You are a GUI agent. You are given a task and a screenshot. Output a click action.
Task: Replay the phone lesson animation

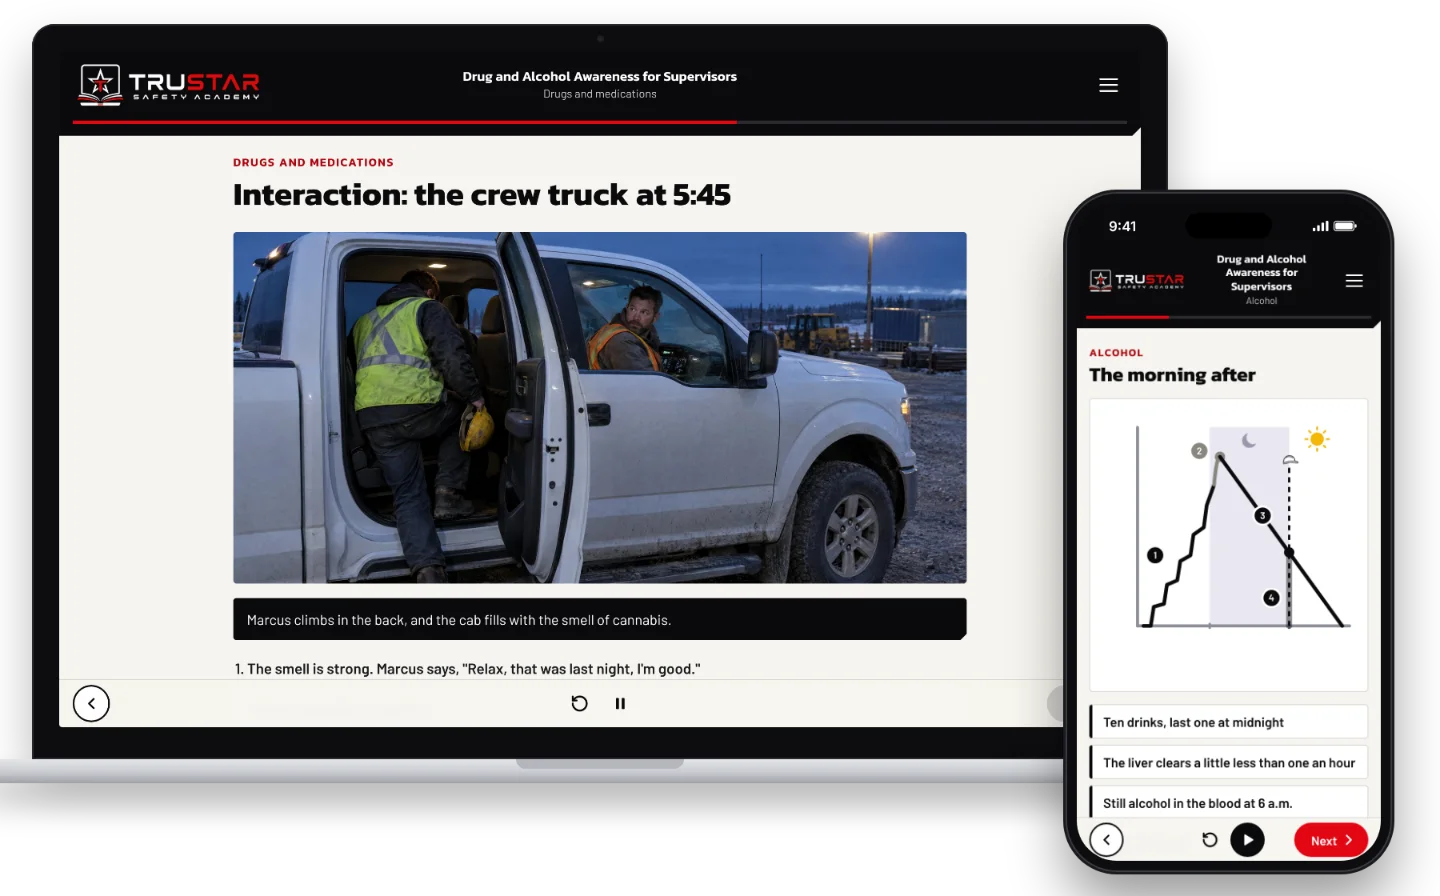pyautogui.click(x=1209, y=840)
